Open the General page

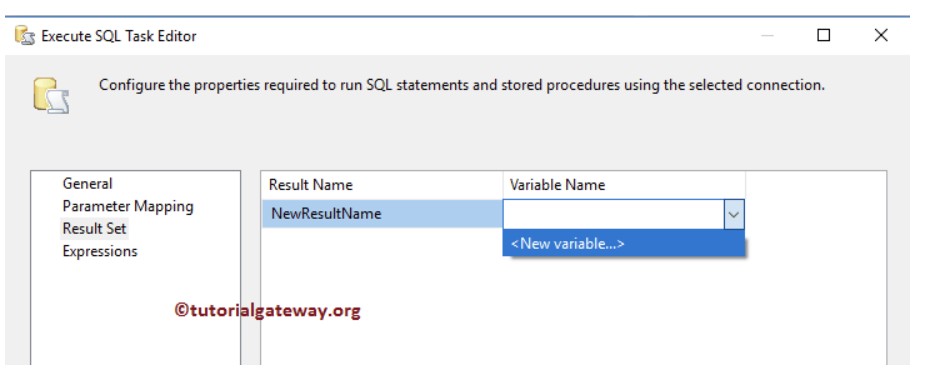(87, 184)
